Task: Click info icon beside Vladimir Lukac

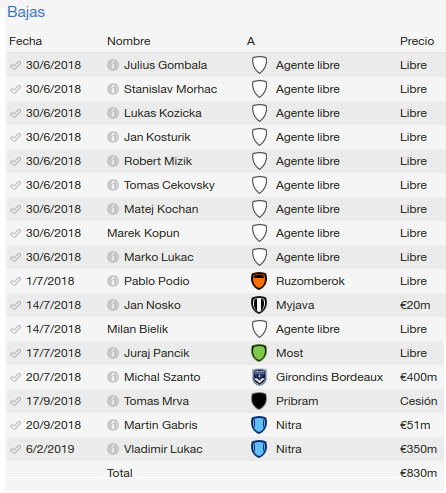Action: coord(113,449)
